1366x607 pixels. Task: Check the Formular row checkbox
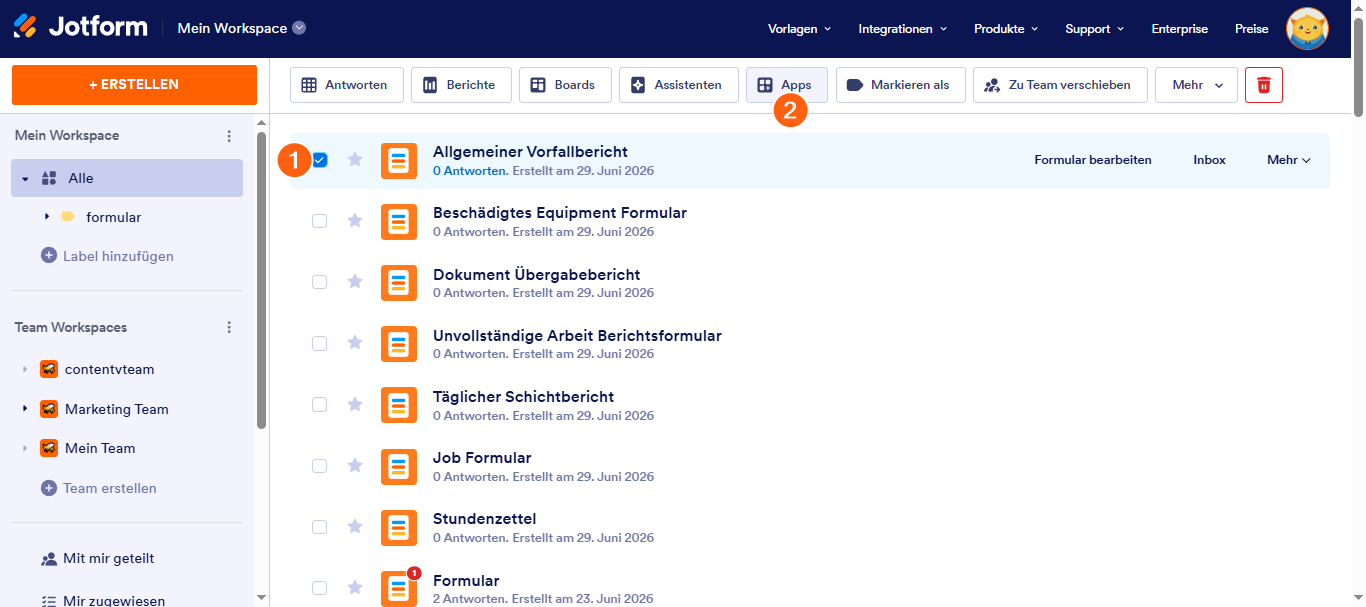320,588
